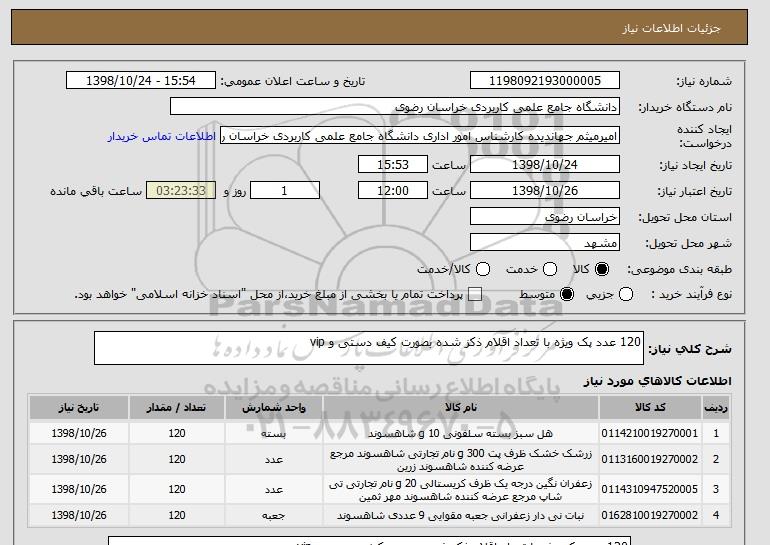Click the نام کالا column header
770x545 pixels.
pyautogui.click(x=461, y=408)
